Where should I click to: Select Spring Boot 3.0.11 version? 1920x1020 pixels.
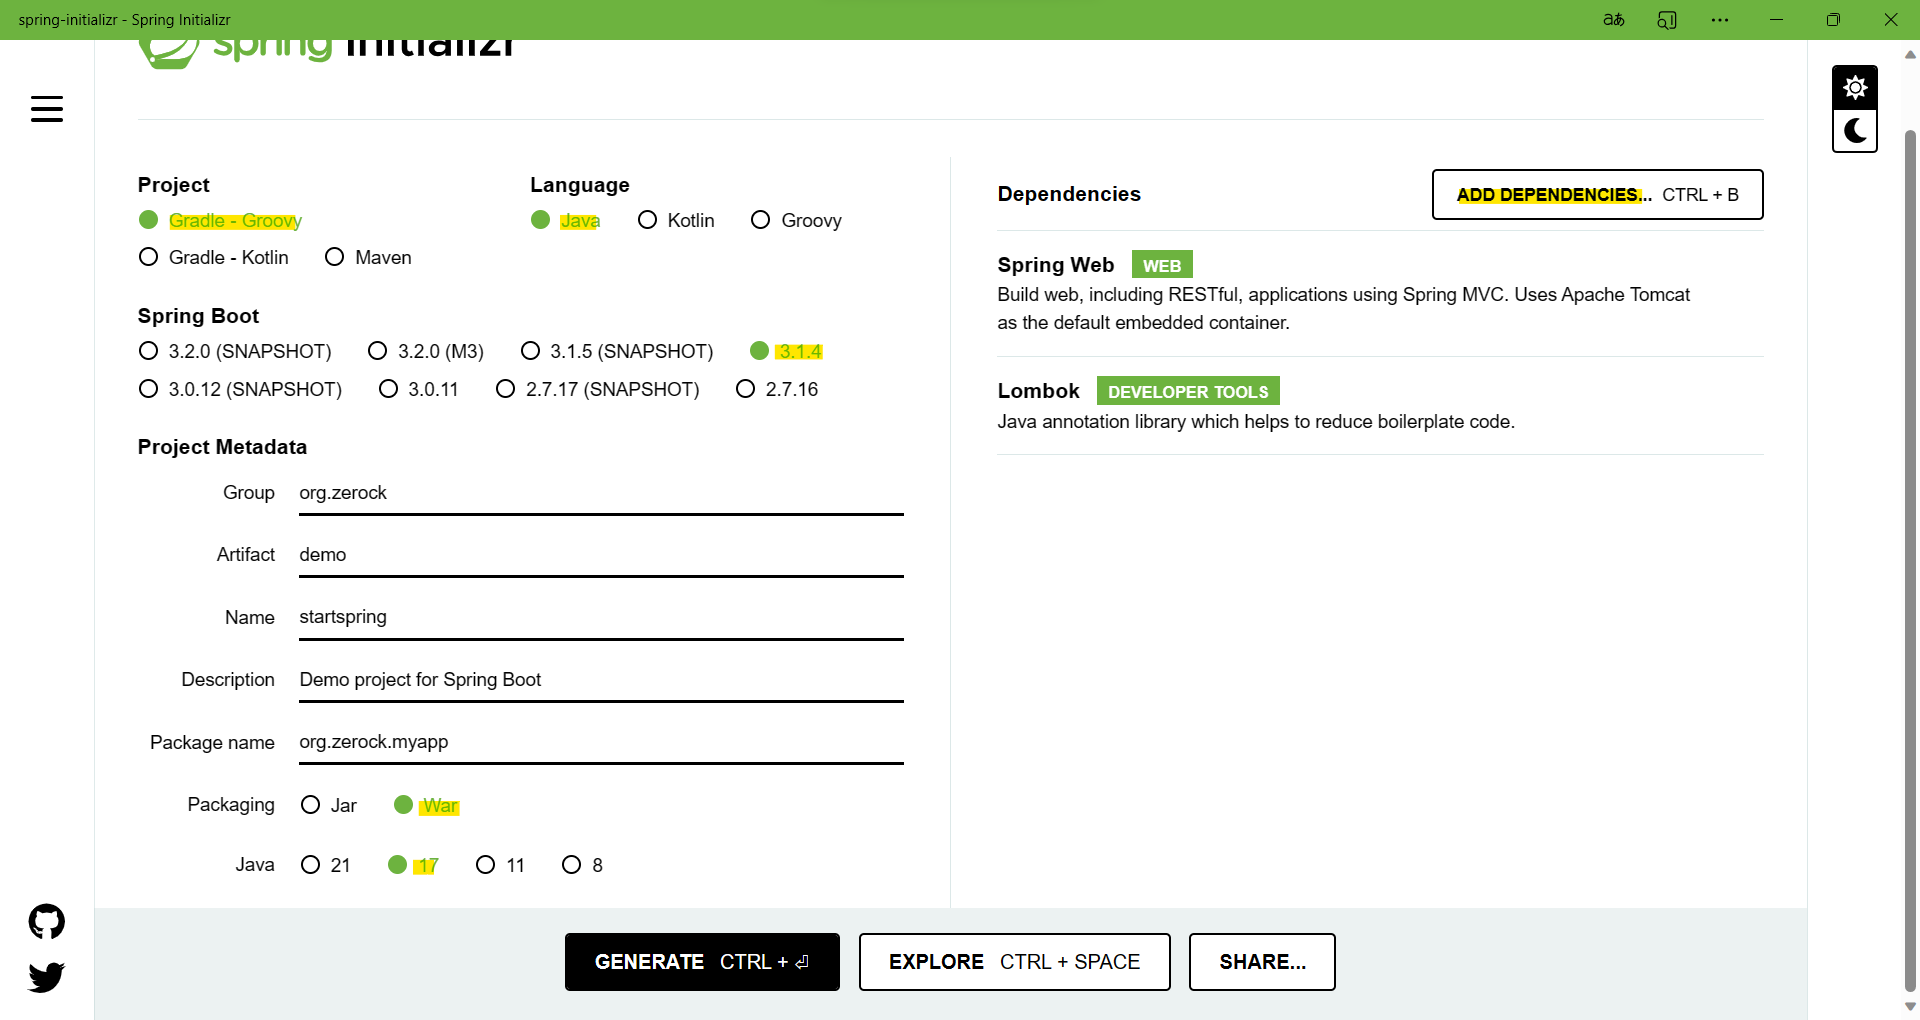coord(418,389)
